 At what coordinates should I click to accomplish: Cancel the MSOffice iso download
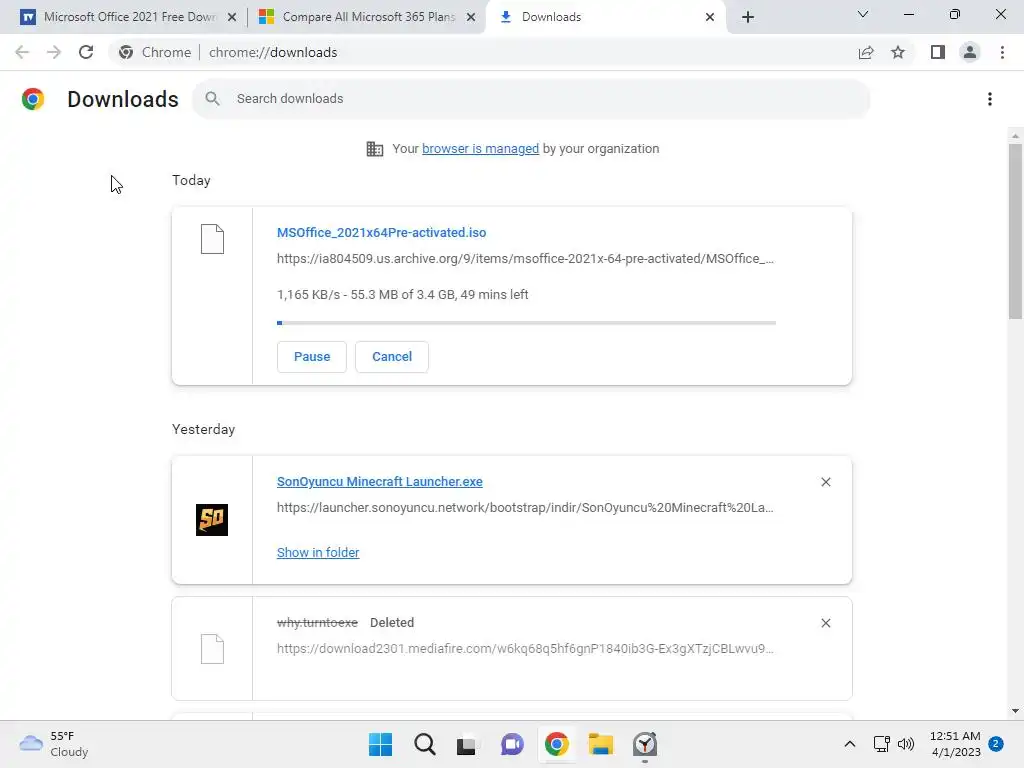tap(392, 357)
